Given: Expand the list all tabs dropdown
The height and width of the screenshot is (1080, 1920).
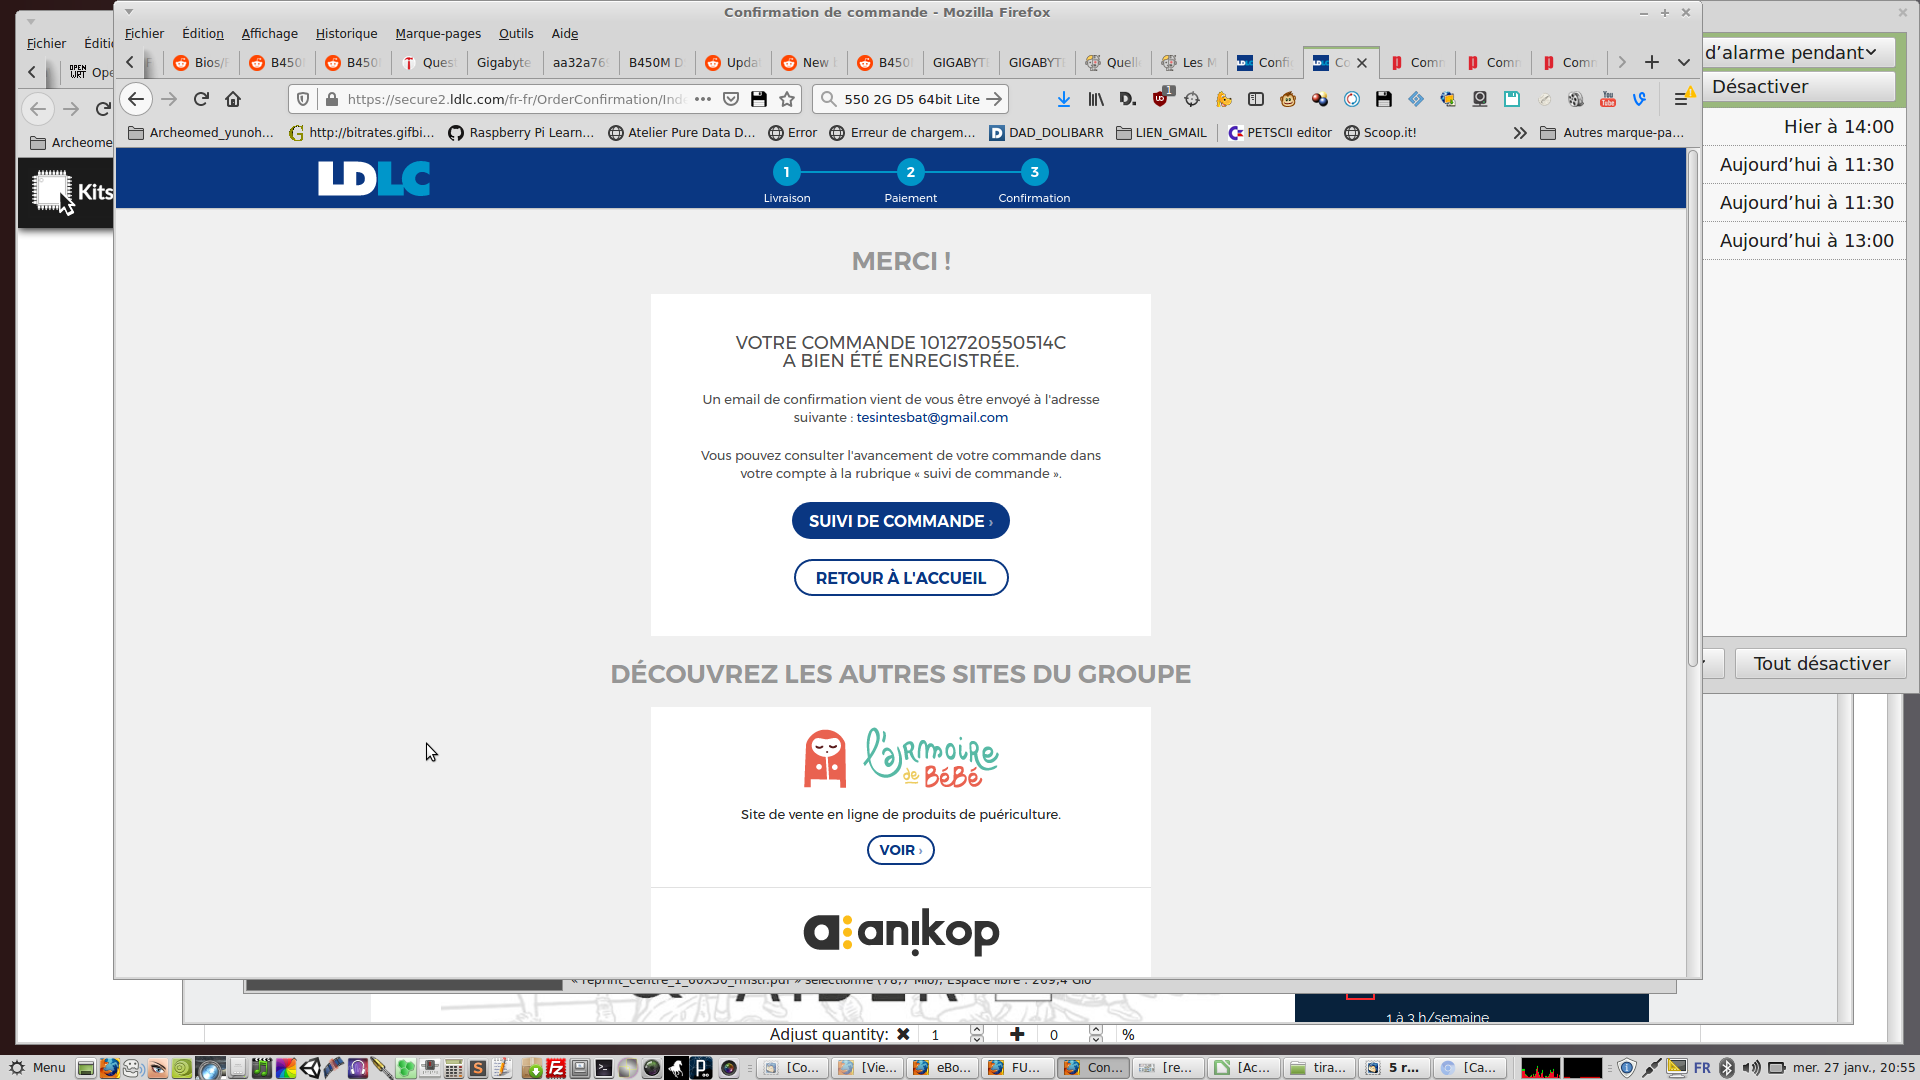Looking at the screenshot, I should tap(1684, 62).
